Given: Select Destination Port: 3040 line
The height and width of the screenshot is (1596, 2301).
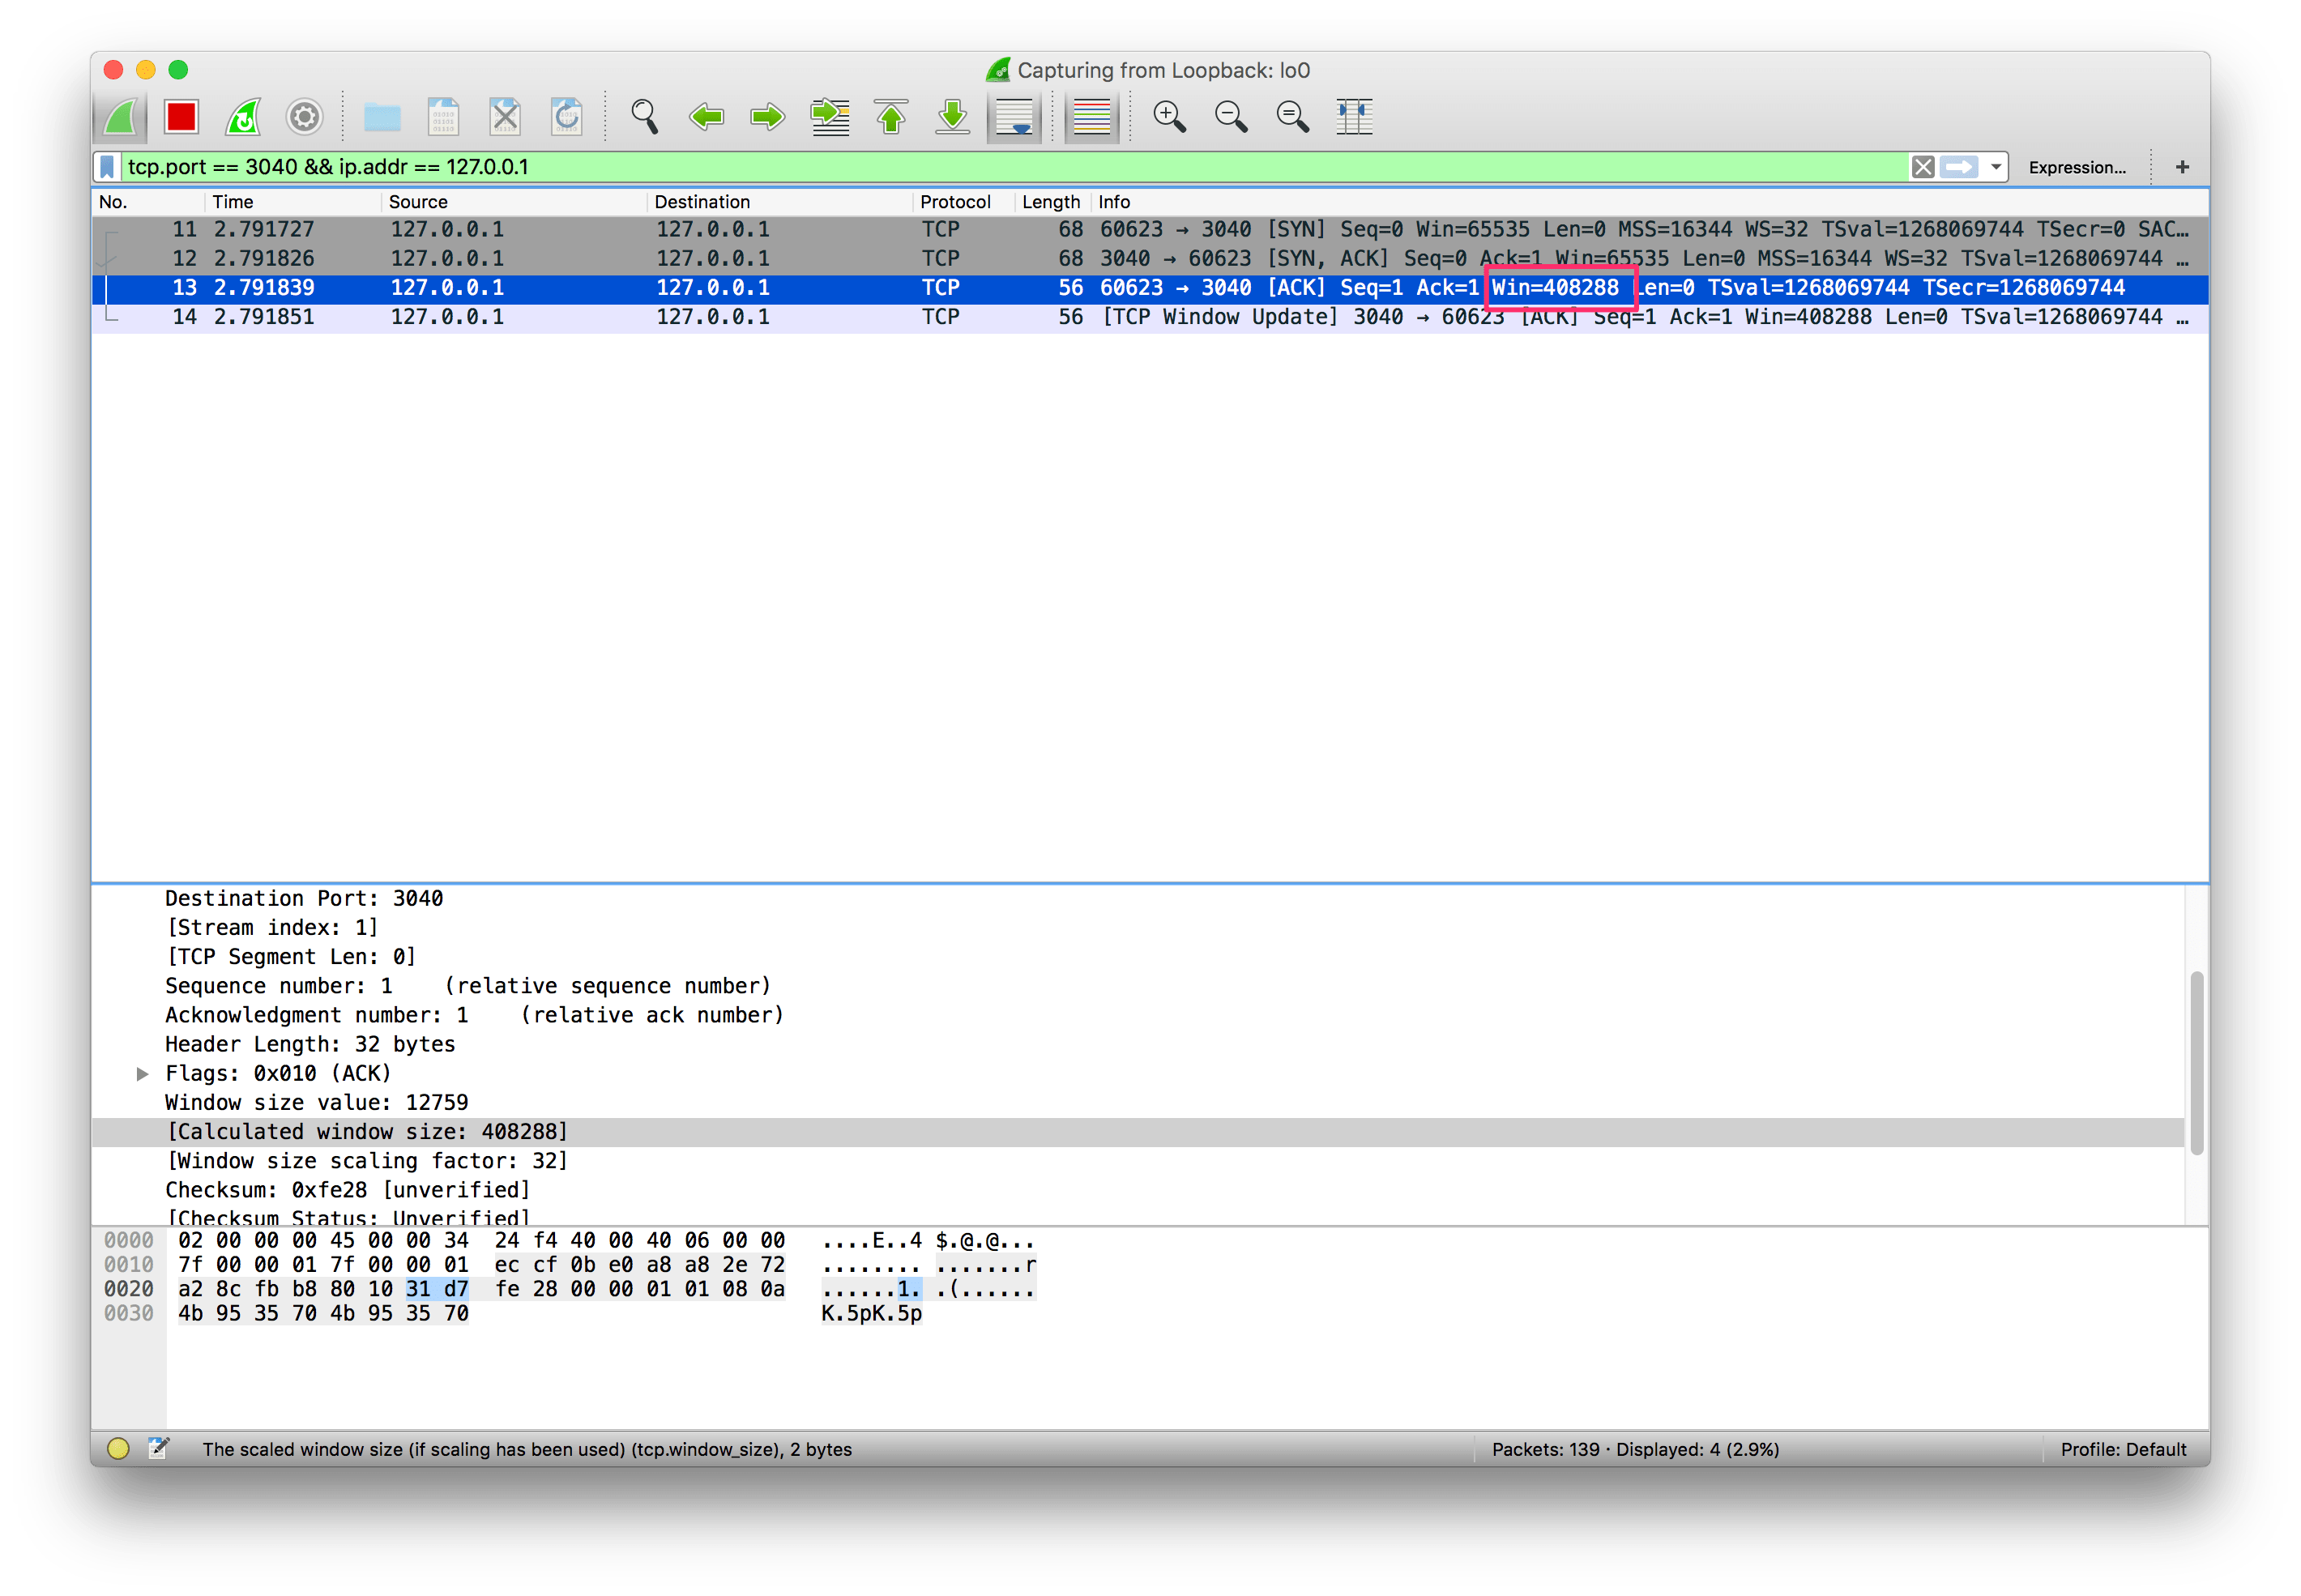Looking at the screenshot, I should (x=1137, y=899).
